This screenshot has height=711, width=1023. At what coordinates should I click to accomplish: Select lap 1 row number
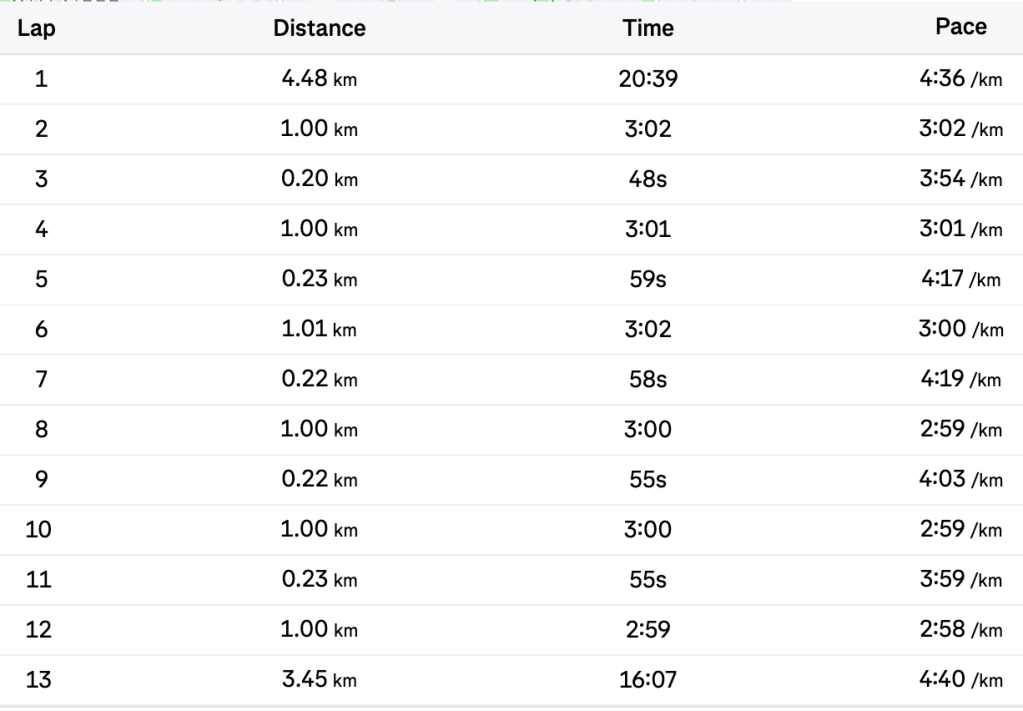(40, 79)
